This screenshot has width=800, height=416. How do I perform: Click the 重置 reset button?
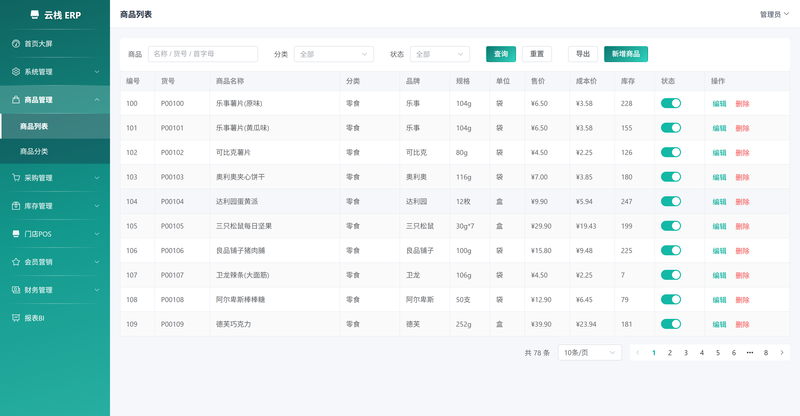(x=537, y=54)
